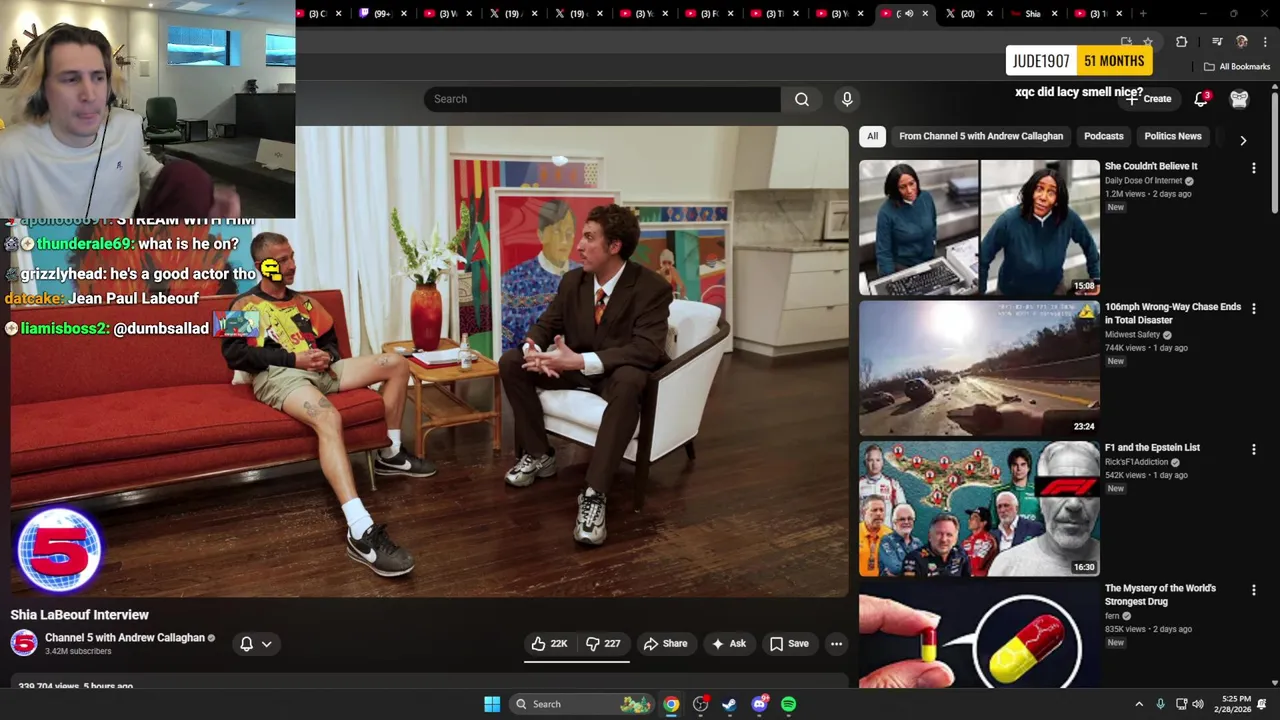Screen dimensions: 1280x720
Task: Open YouTube notifications bell
Action: (x=1201, y=99)
